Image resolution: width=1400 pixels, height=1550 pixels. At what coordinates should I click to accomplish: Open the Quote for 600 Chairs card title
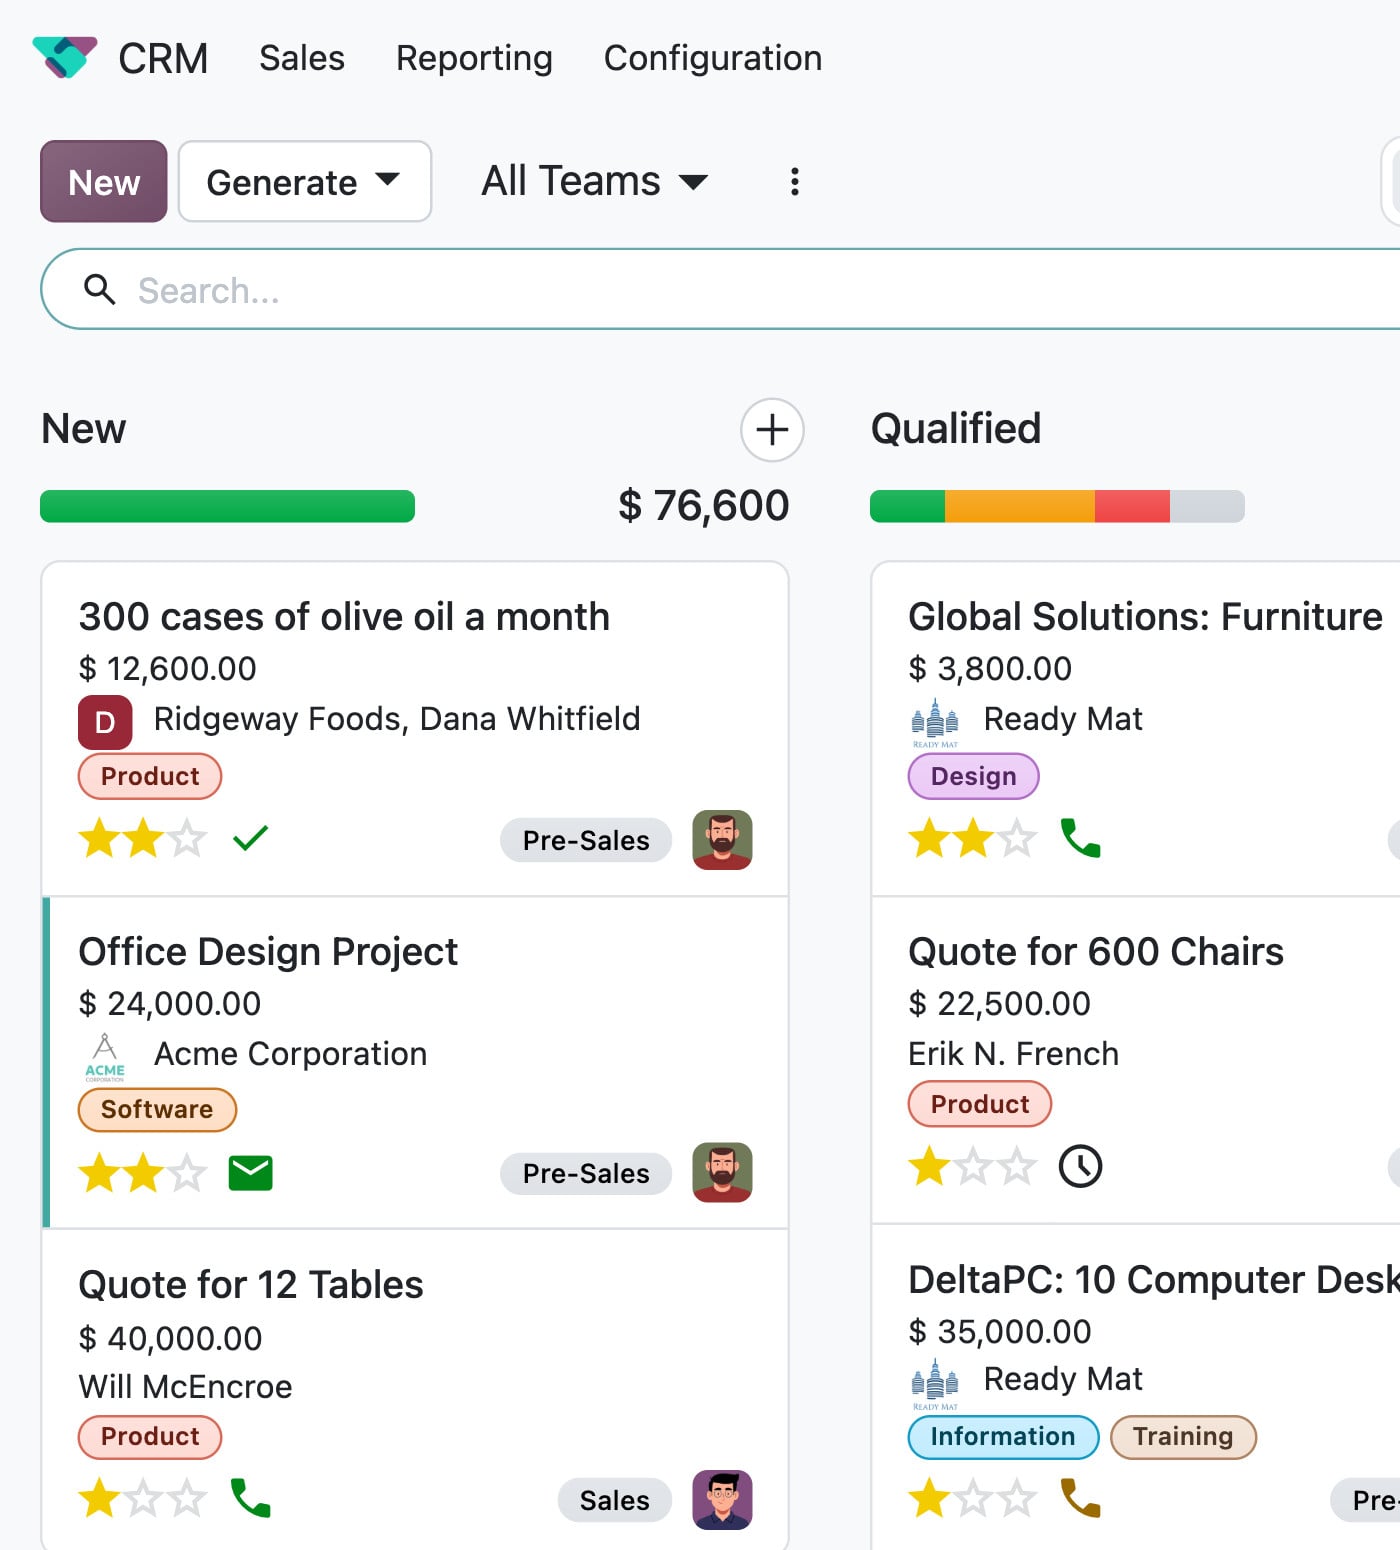tap(1096, 952)
